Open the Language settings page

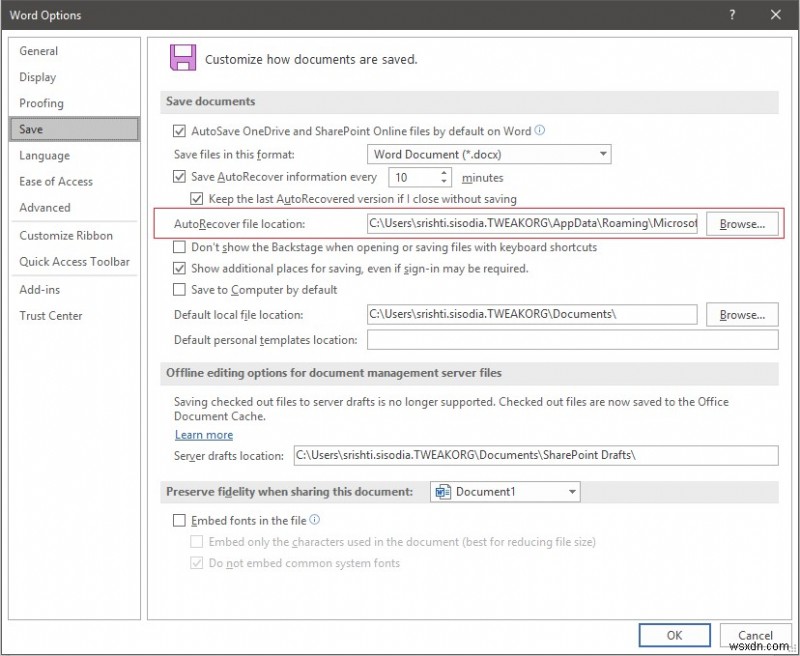[46, 155]
